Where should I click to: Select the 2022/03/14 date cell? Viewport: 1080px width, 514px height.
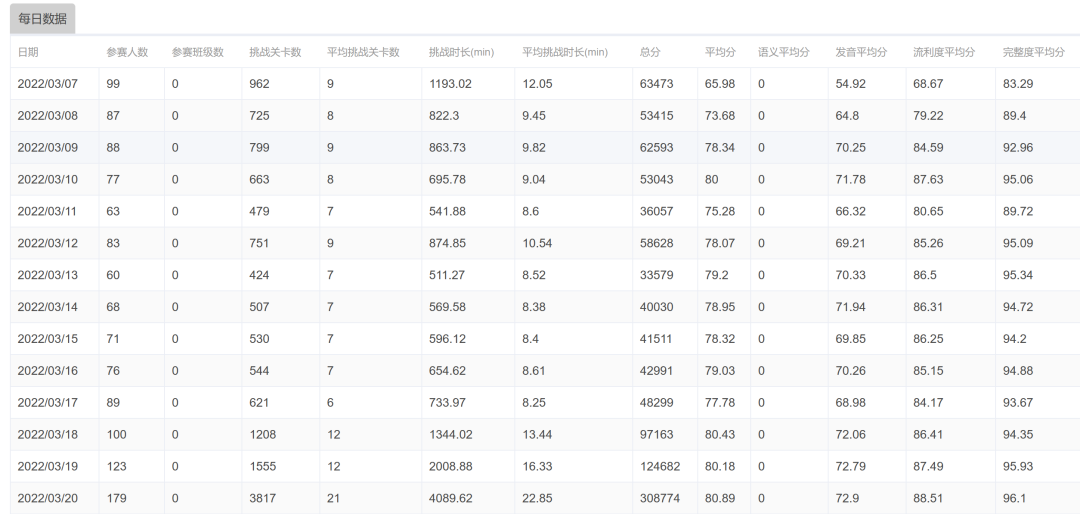47,307
